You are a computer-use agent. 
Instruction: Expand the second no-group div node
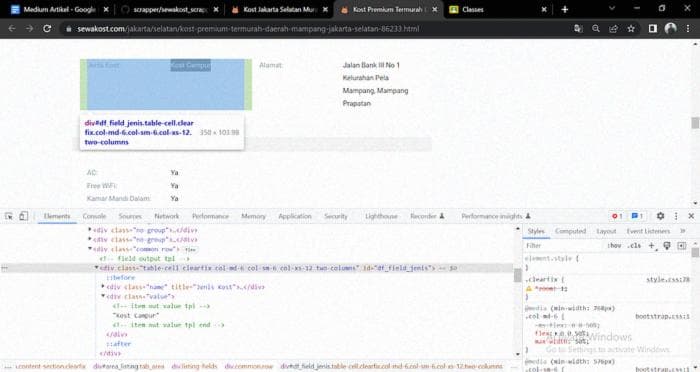click(90, 239)
